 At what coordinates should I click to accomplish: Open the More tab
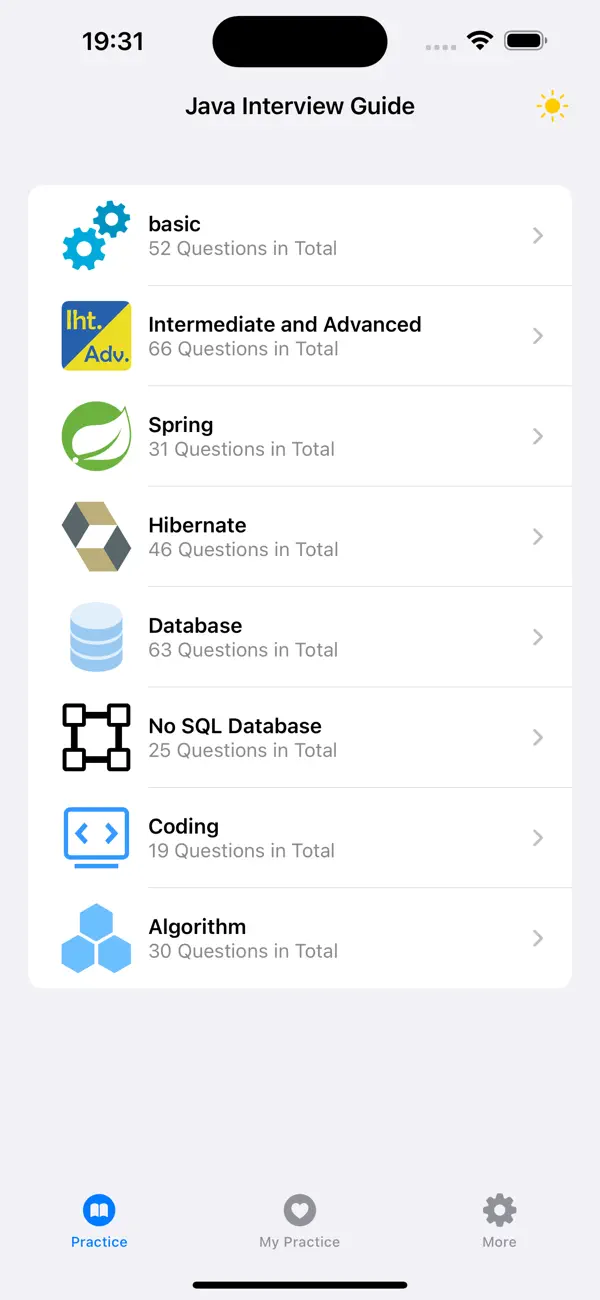click(499, 1218)
